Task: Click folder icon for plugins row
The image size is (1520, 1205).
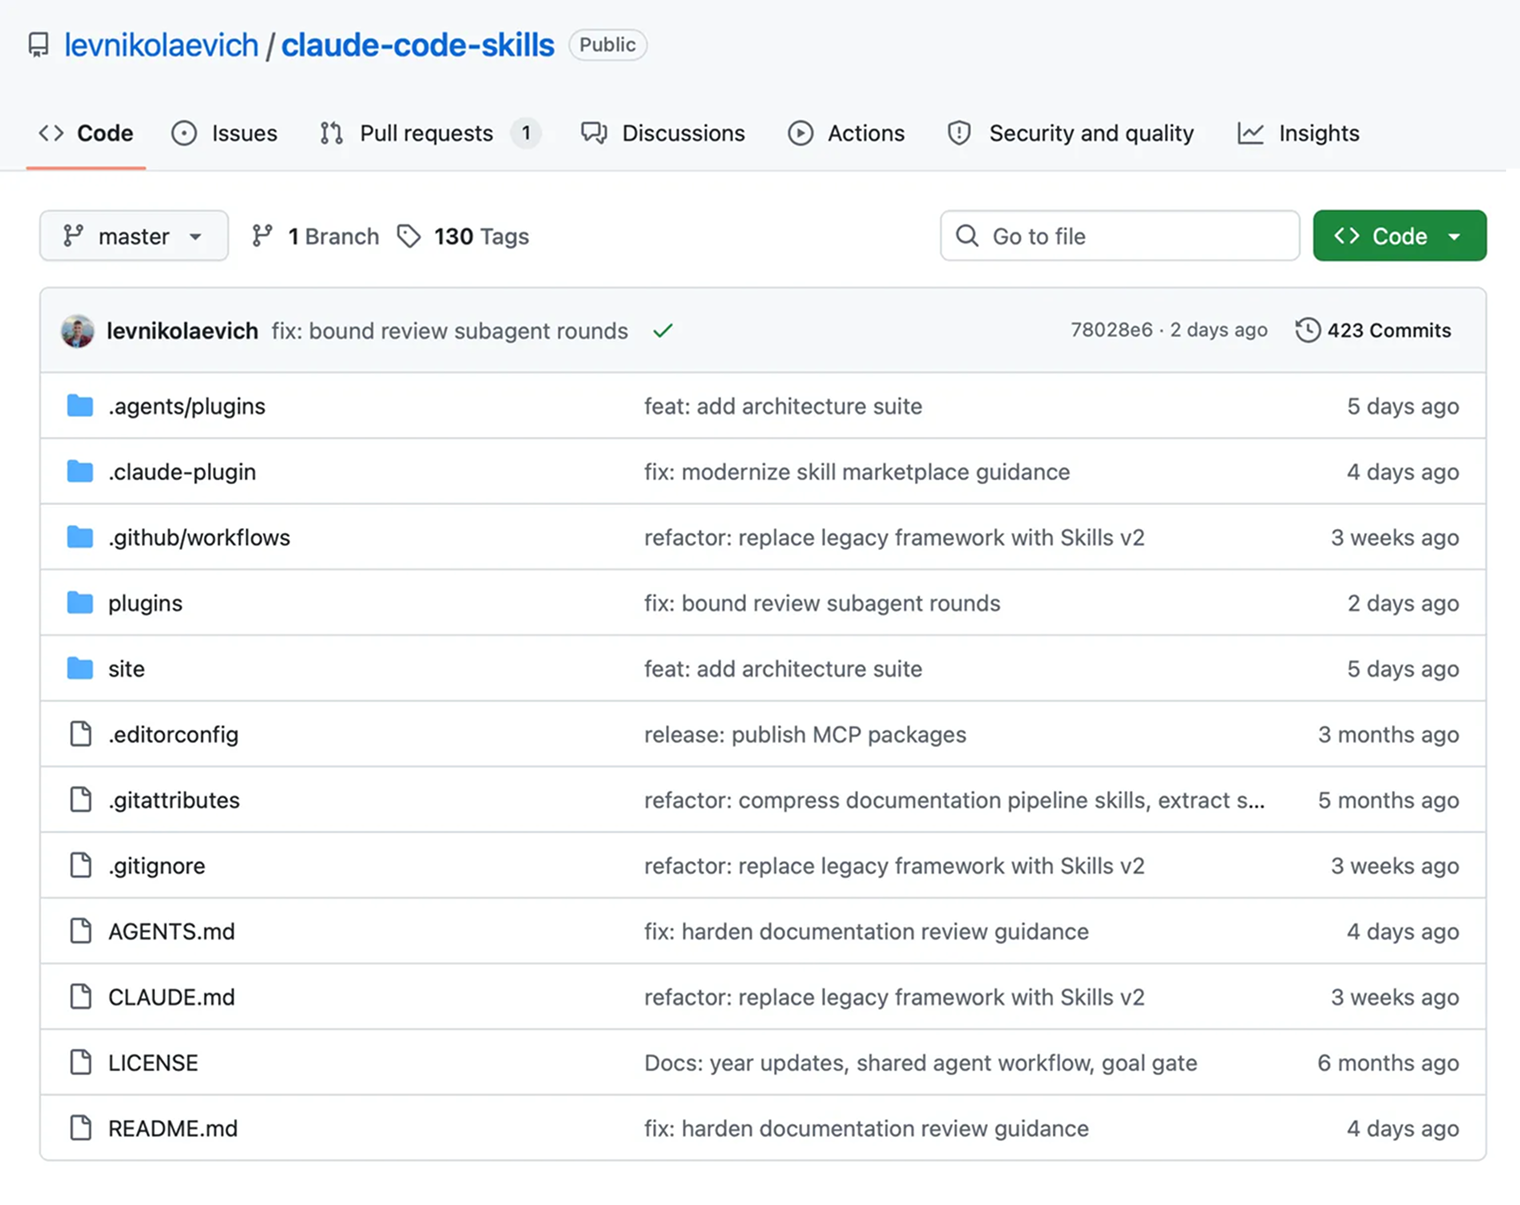Action: (x=80, y=603)
